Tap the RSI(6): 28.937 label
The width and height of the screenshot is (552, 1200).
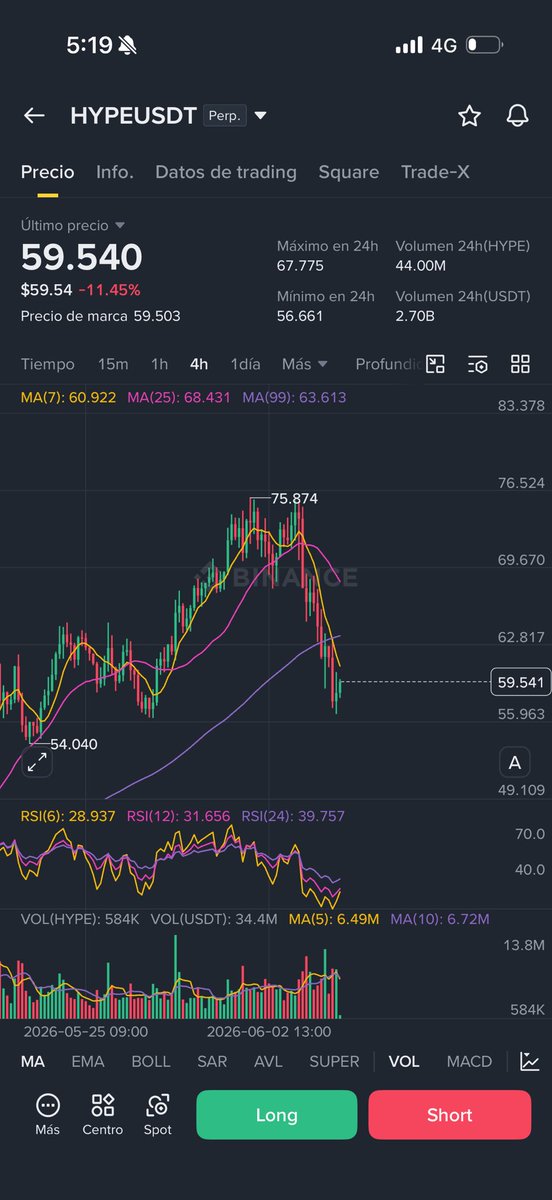[x=68, y=816]
